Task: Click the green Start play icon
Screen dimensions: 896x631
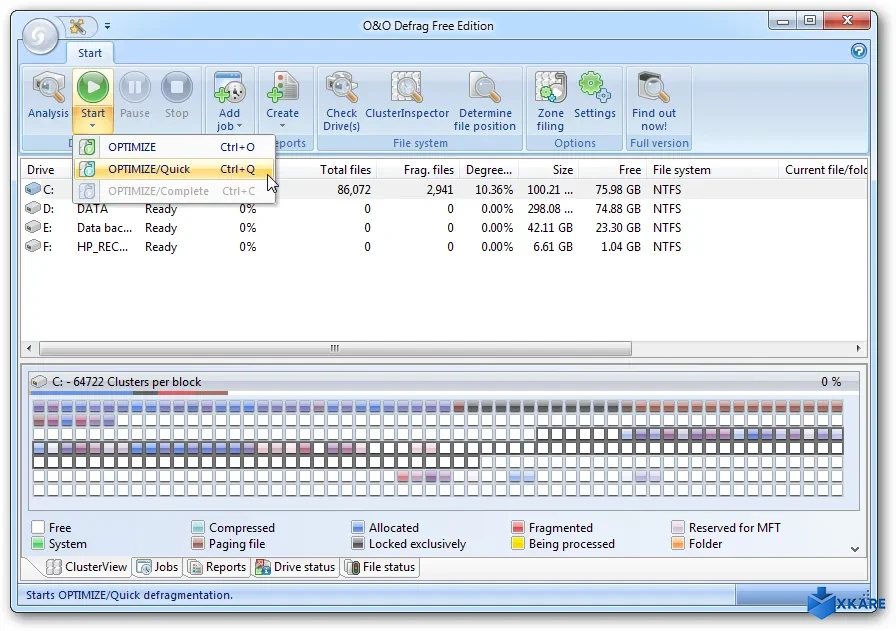Action: click(x=93, y=88)
